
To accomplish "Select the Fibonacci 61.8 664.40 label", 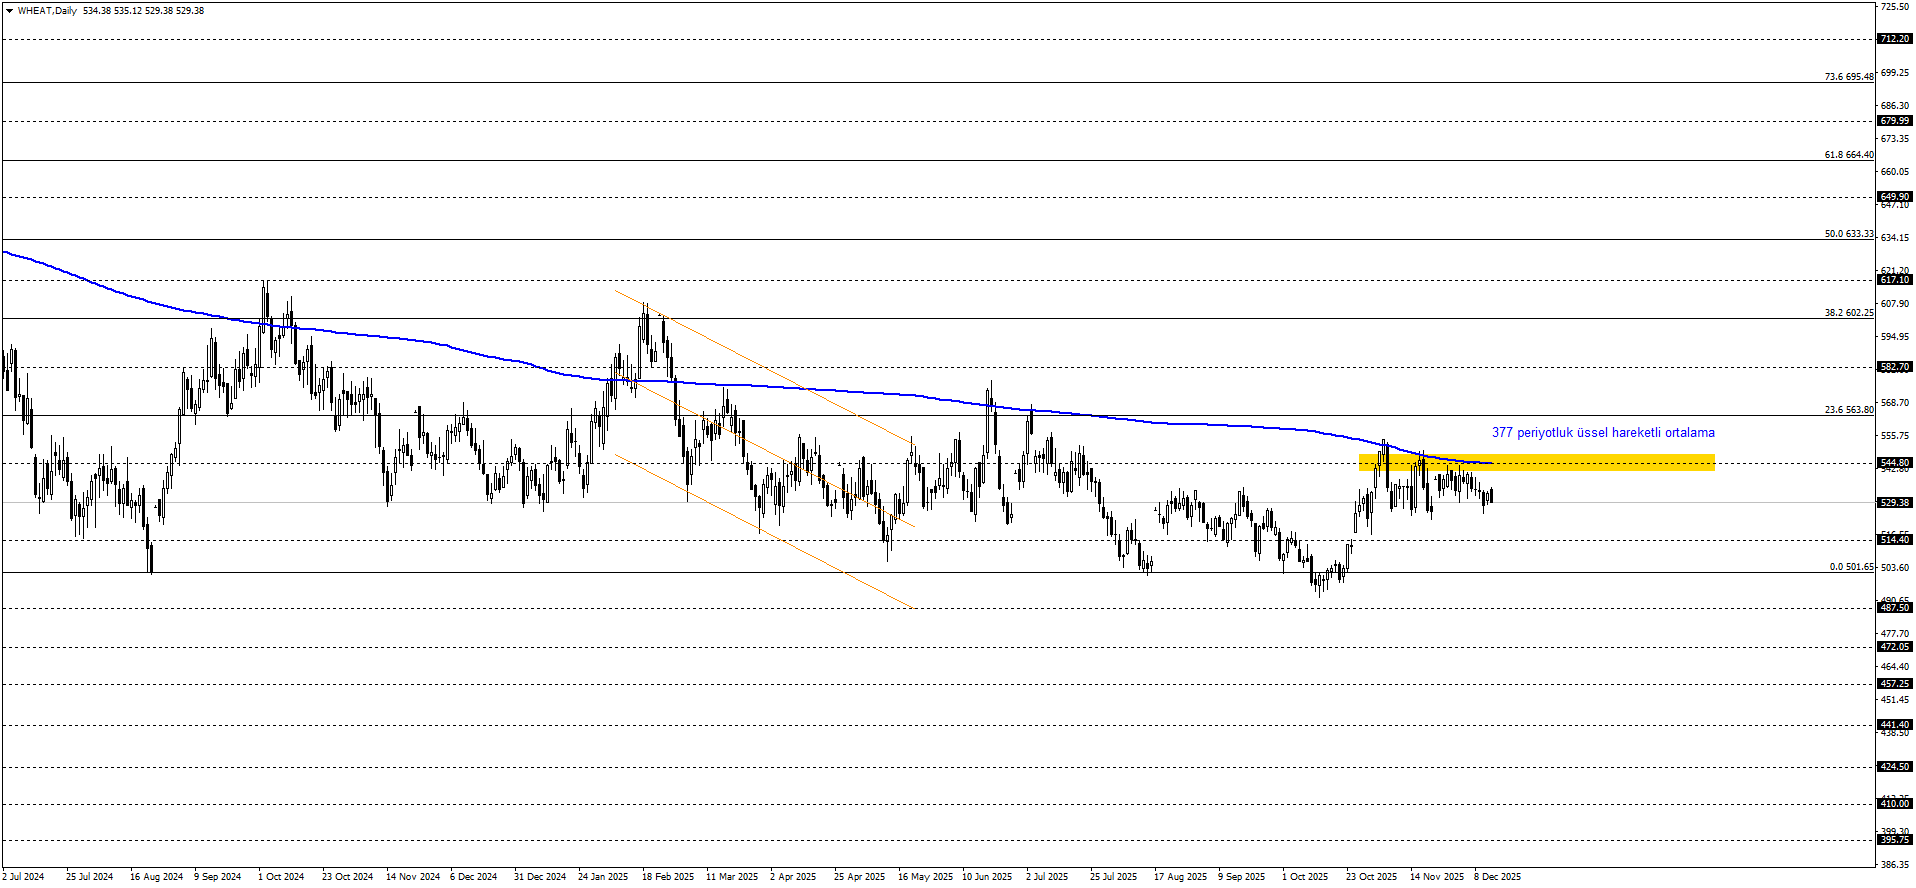I will [x=1848, y=155].
